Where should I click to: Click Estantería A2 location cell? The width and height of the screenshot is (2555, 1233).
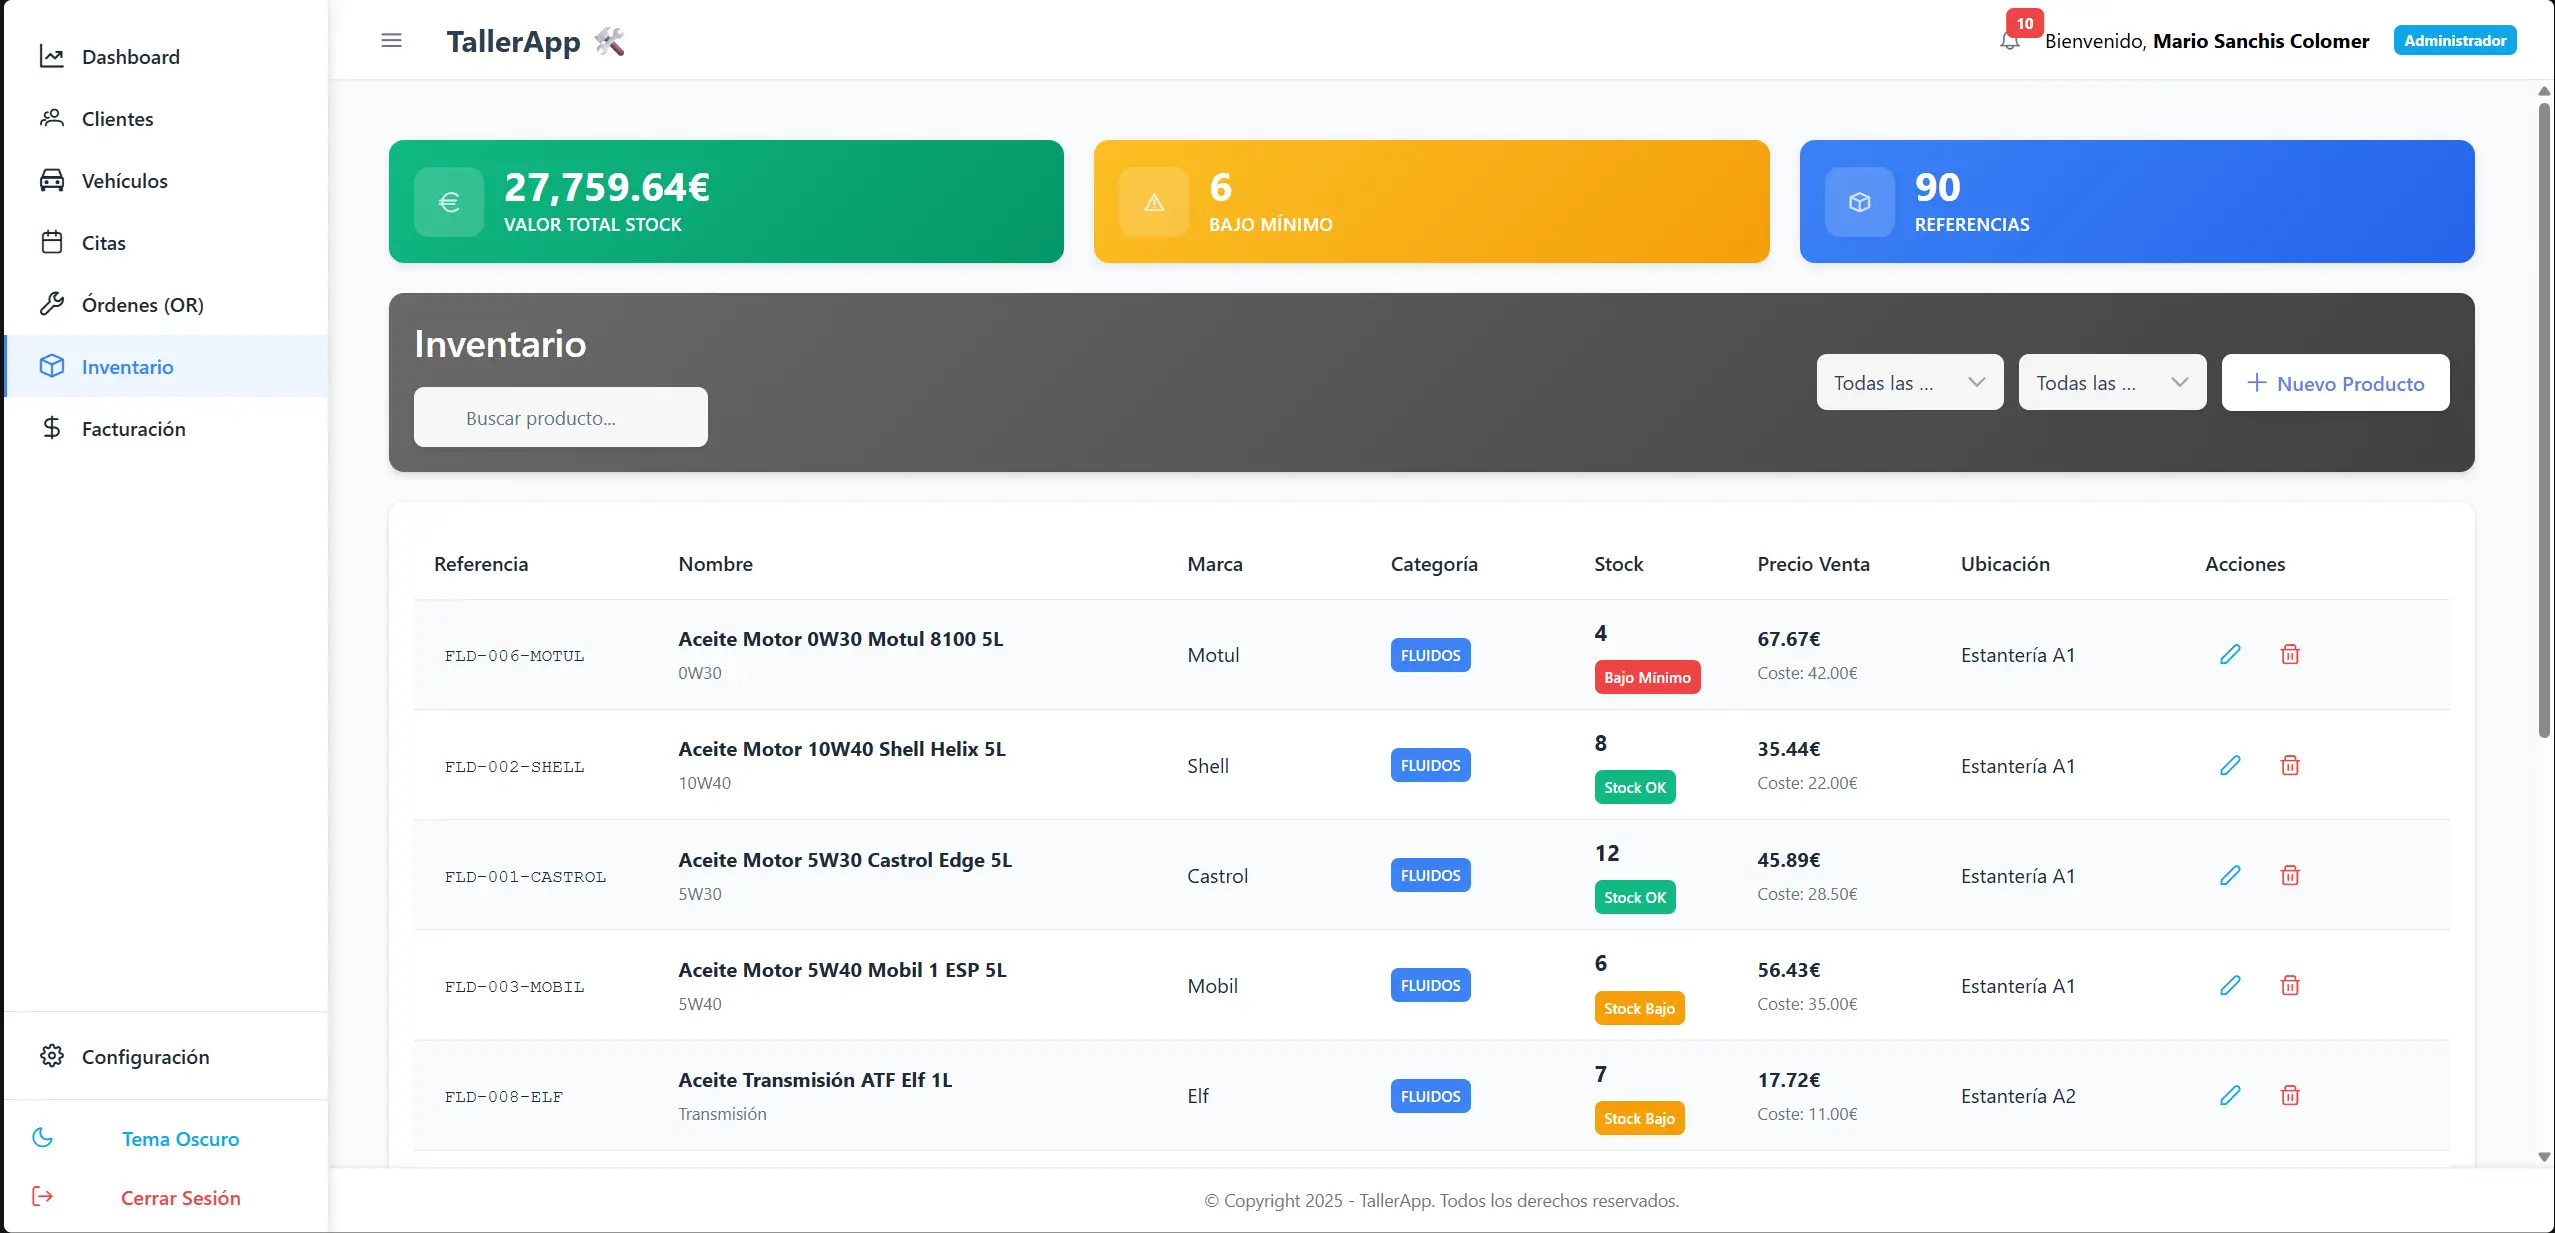coord(2018,1096)
